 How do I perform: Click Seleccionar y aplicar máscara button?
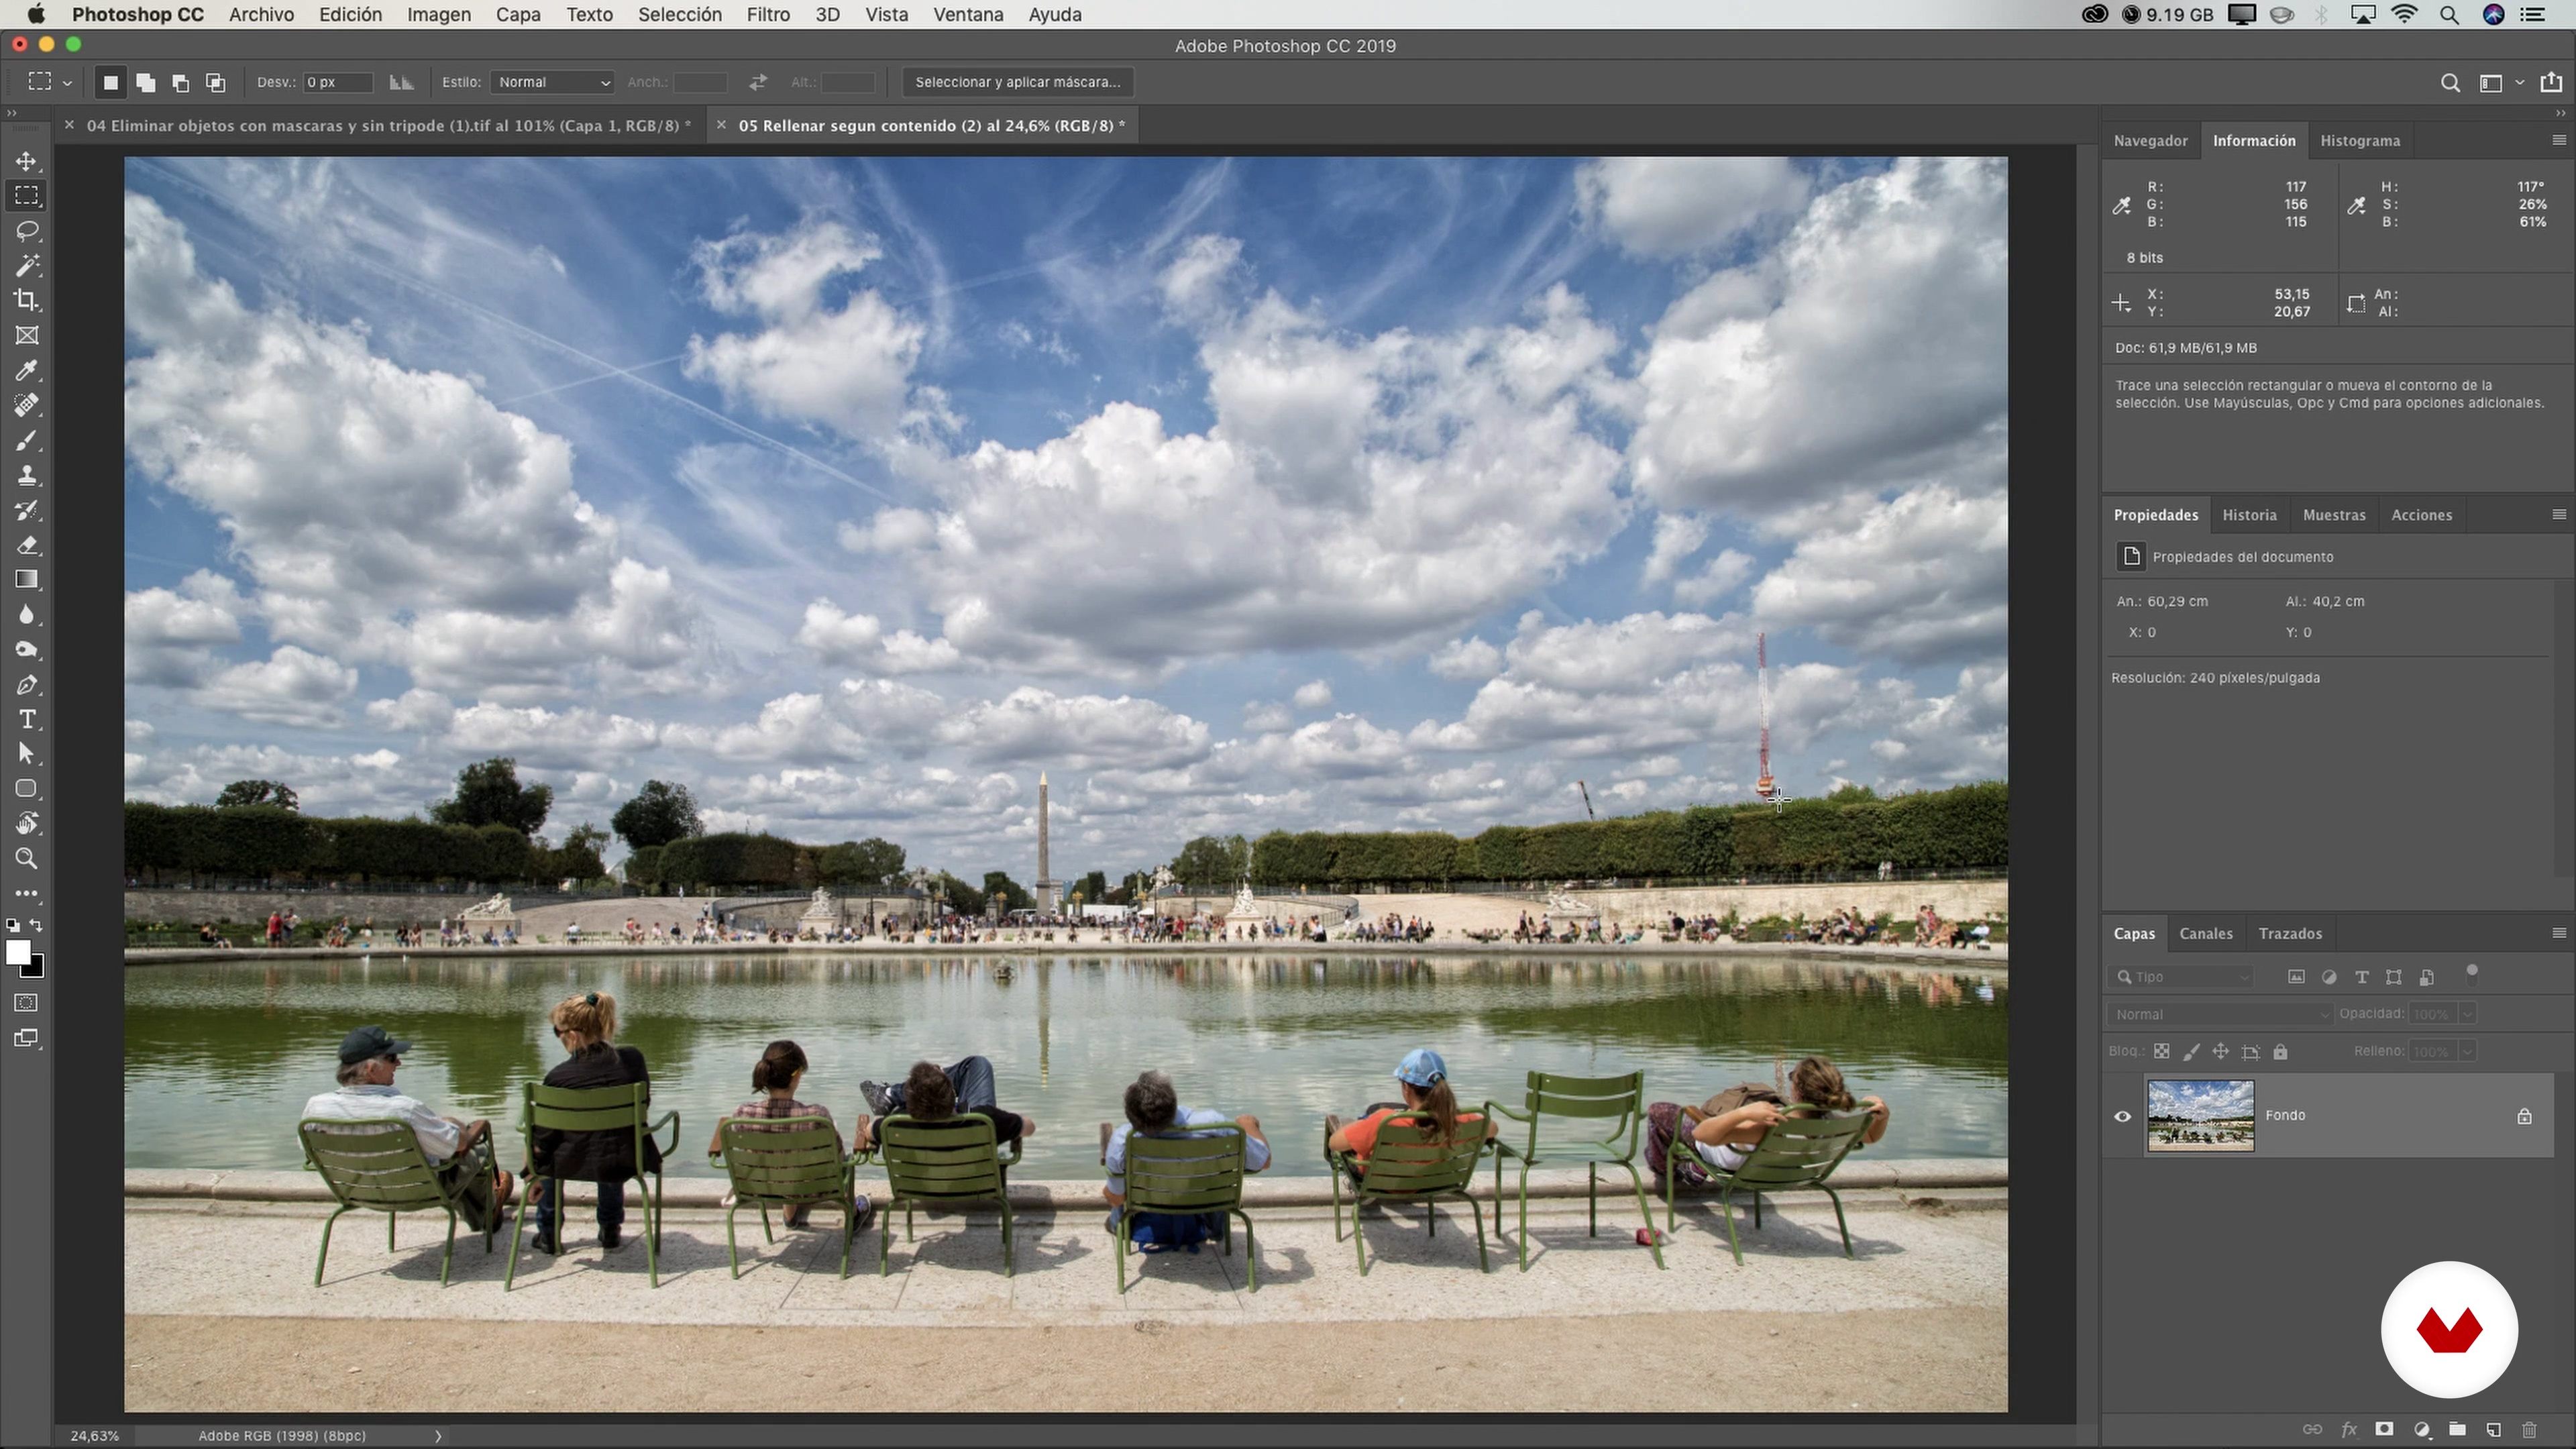1017,82
